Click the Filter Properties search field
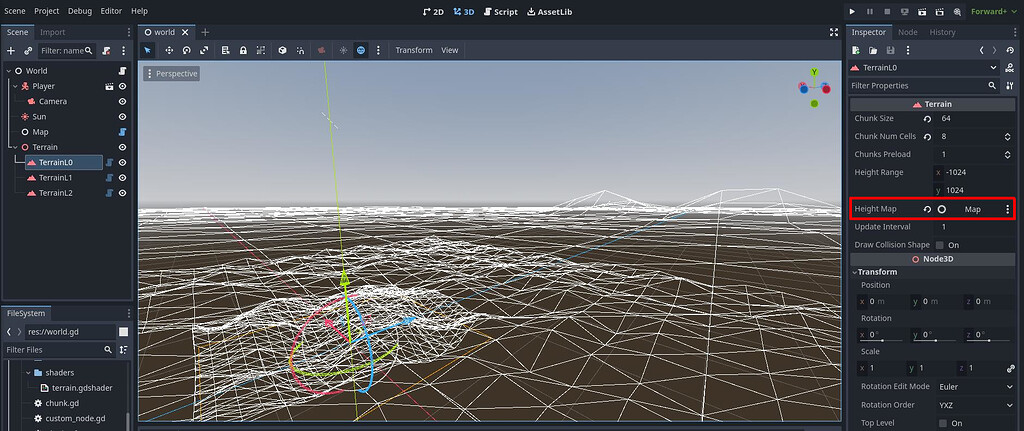 (x=915, y=86)
